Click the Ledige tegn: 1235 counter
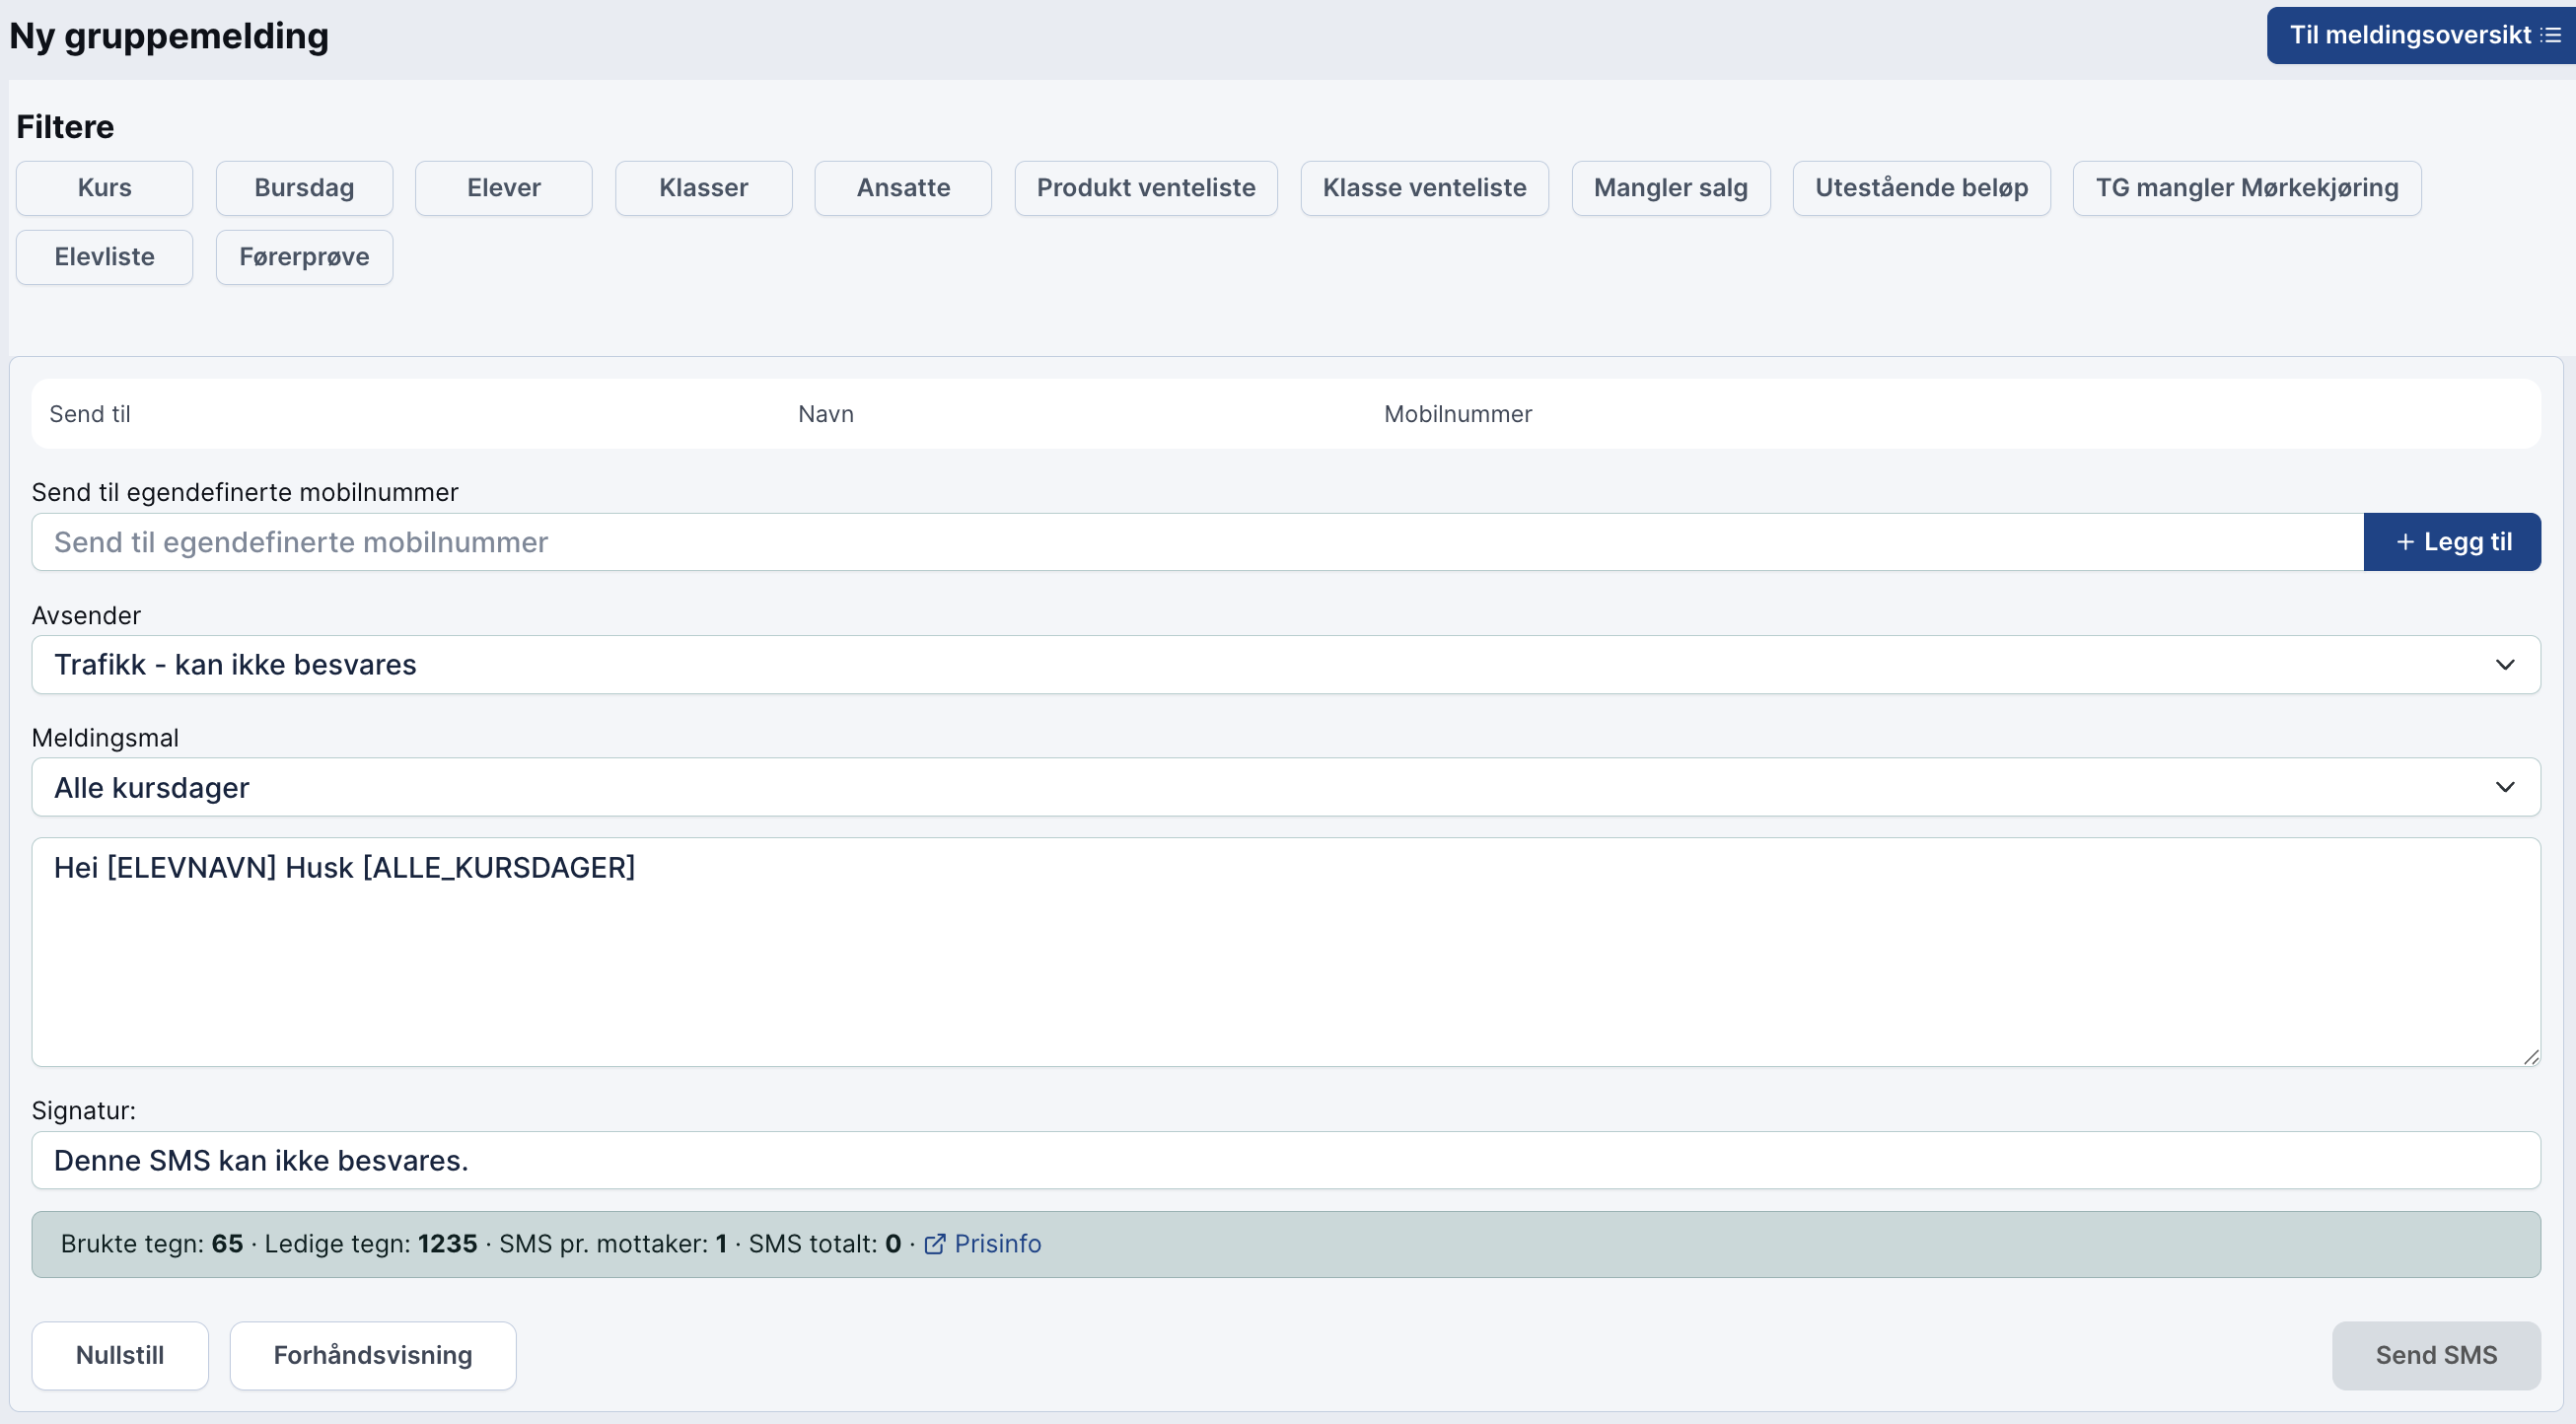Image resolution: width=2576 pixels, height=1424 pixels. (x=371, y=1244)
